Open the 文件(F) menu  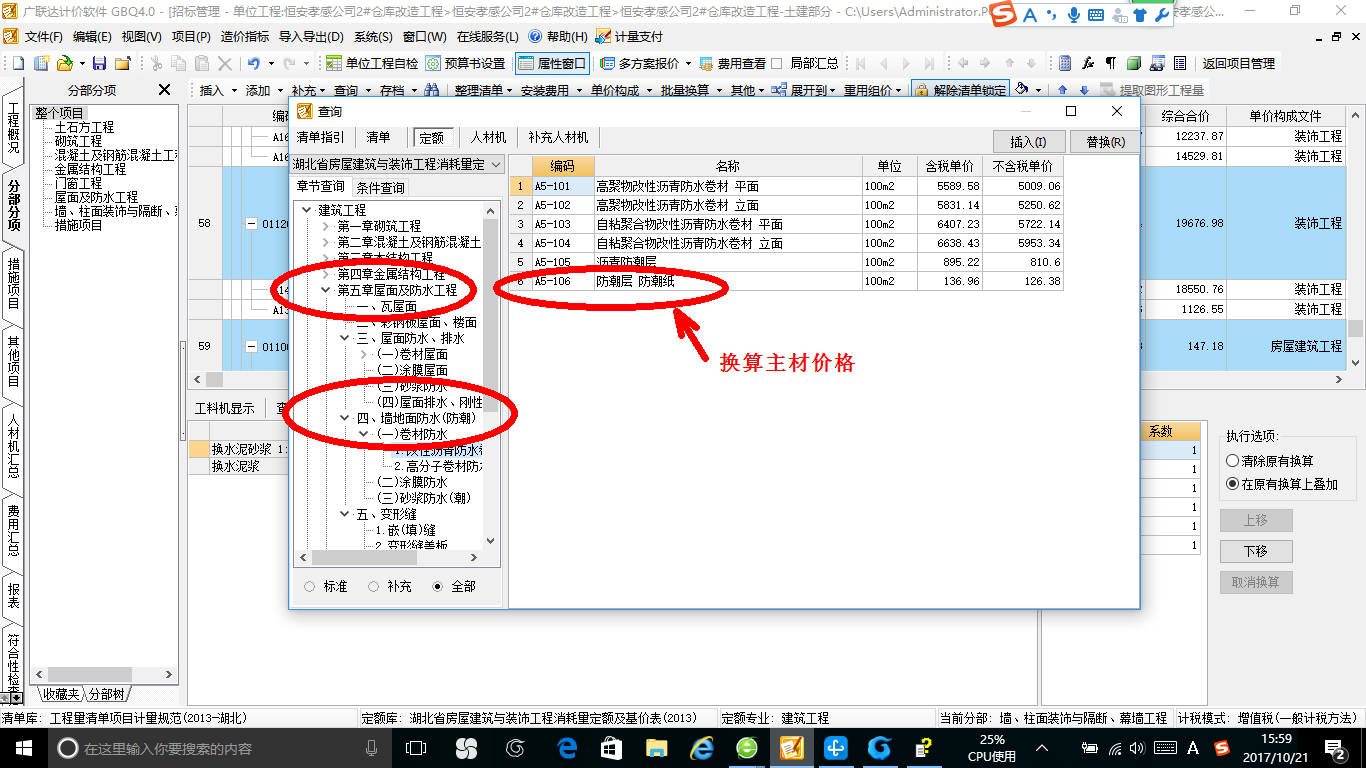43,36
